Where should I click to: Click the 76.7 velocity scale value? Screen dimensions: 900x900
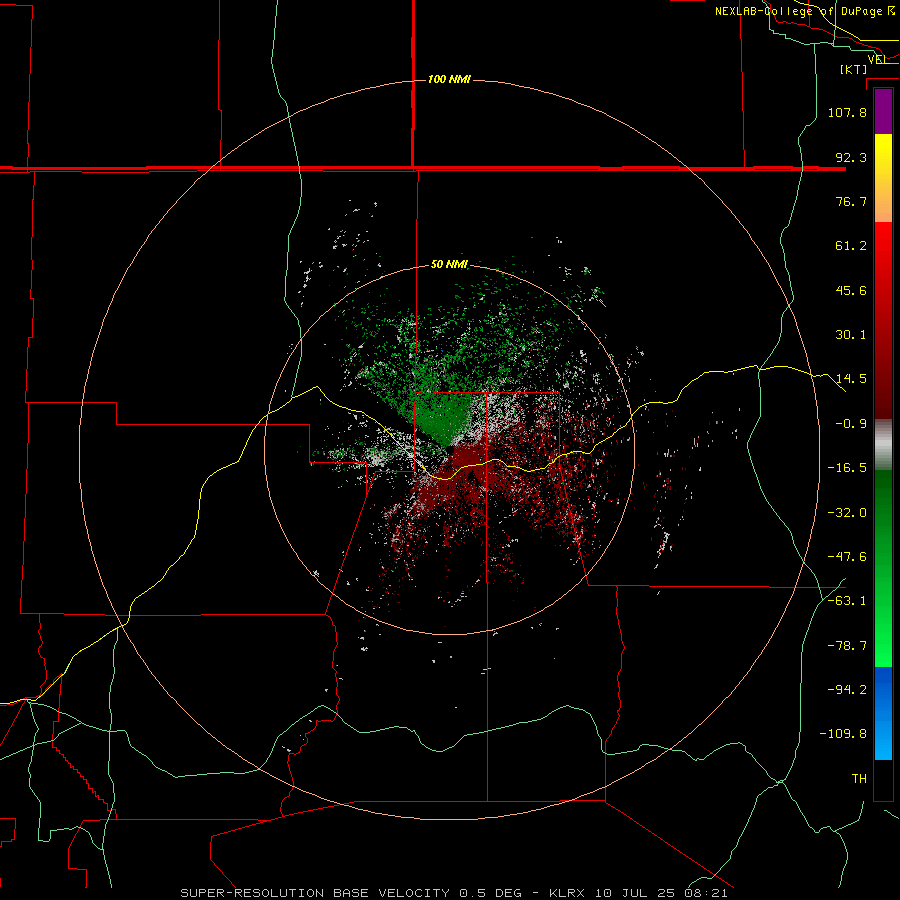coord(851,201)
